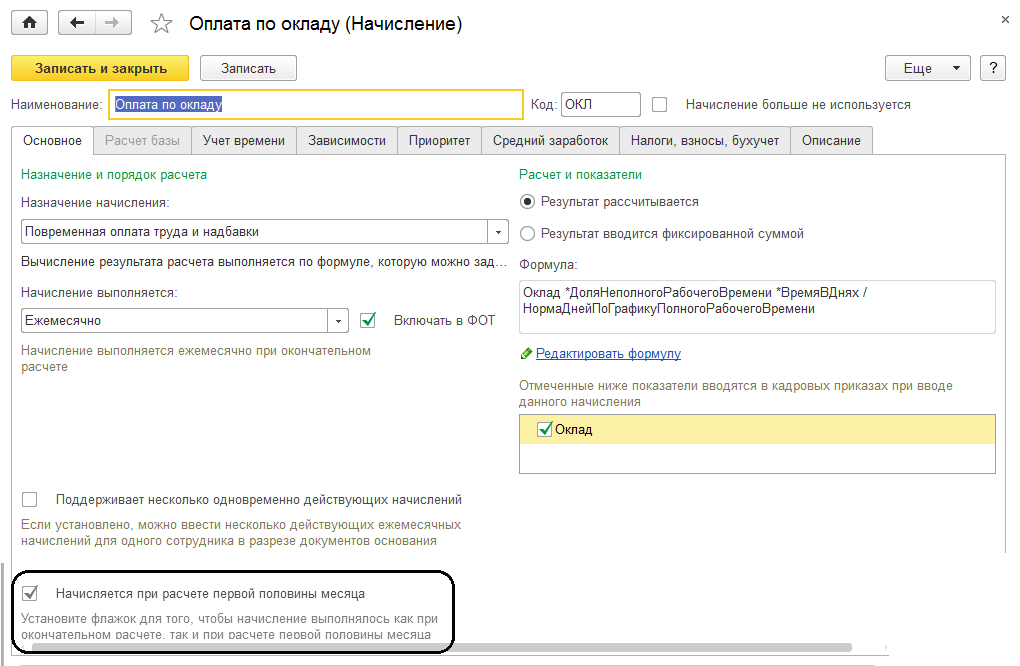The width and height of the screenshot is (1020, 666).
Task: Toggle Начисляется при расчете первой половины месяца
Action: click(29, 593)
